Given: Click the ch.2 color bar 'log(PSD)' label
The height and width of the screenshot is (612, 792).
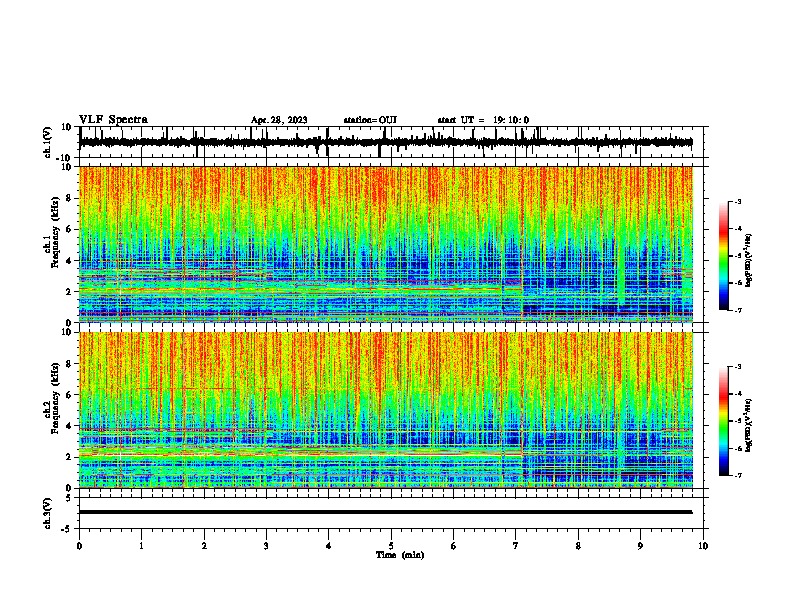Looking at the screenshot, I should click(749, 425).
